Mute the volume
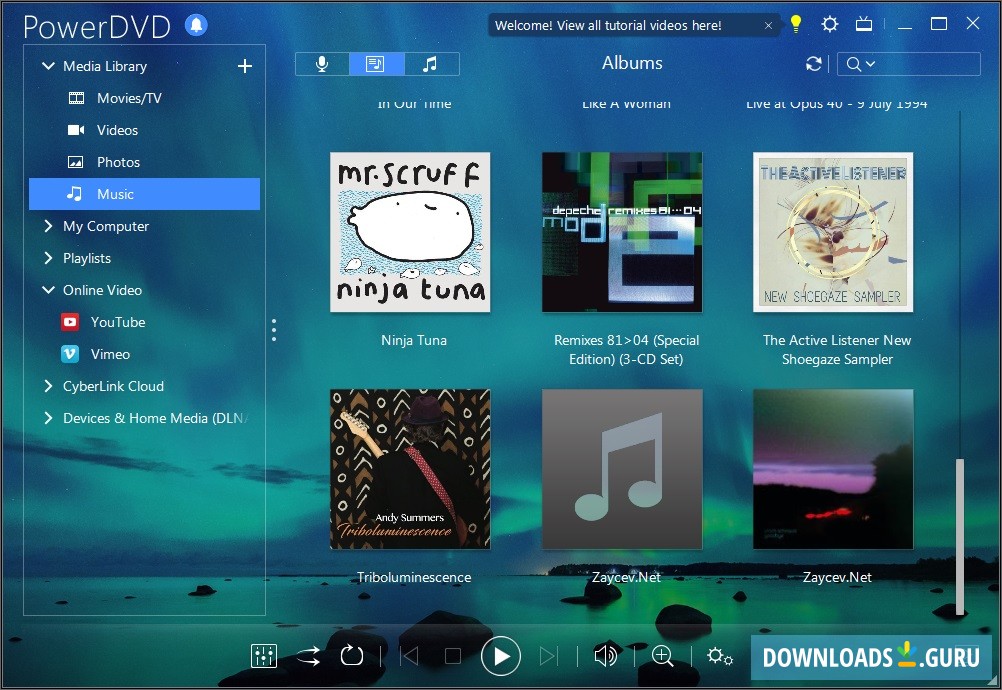The width and height of the screenshot is (1002, 690). click(x=605, y=656)
